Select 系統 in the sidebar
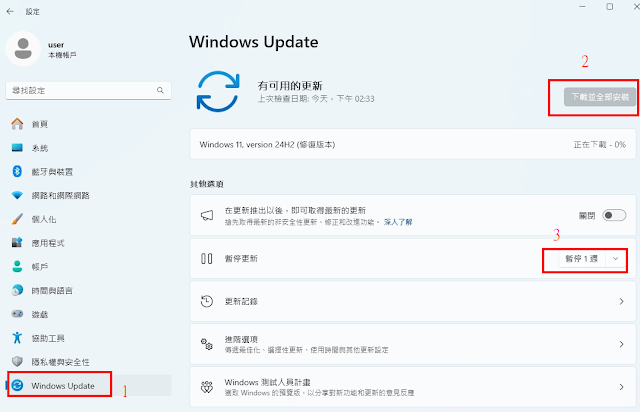 [89, 148]
